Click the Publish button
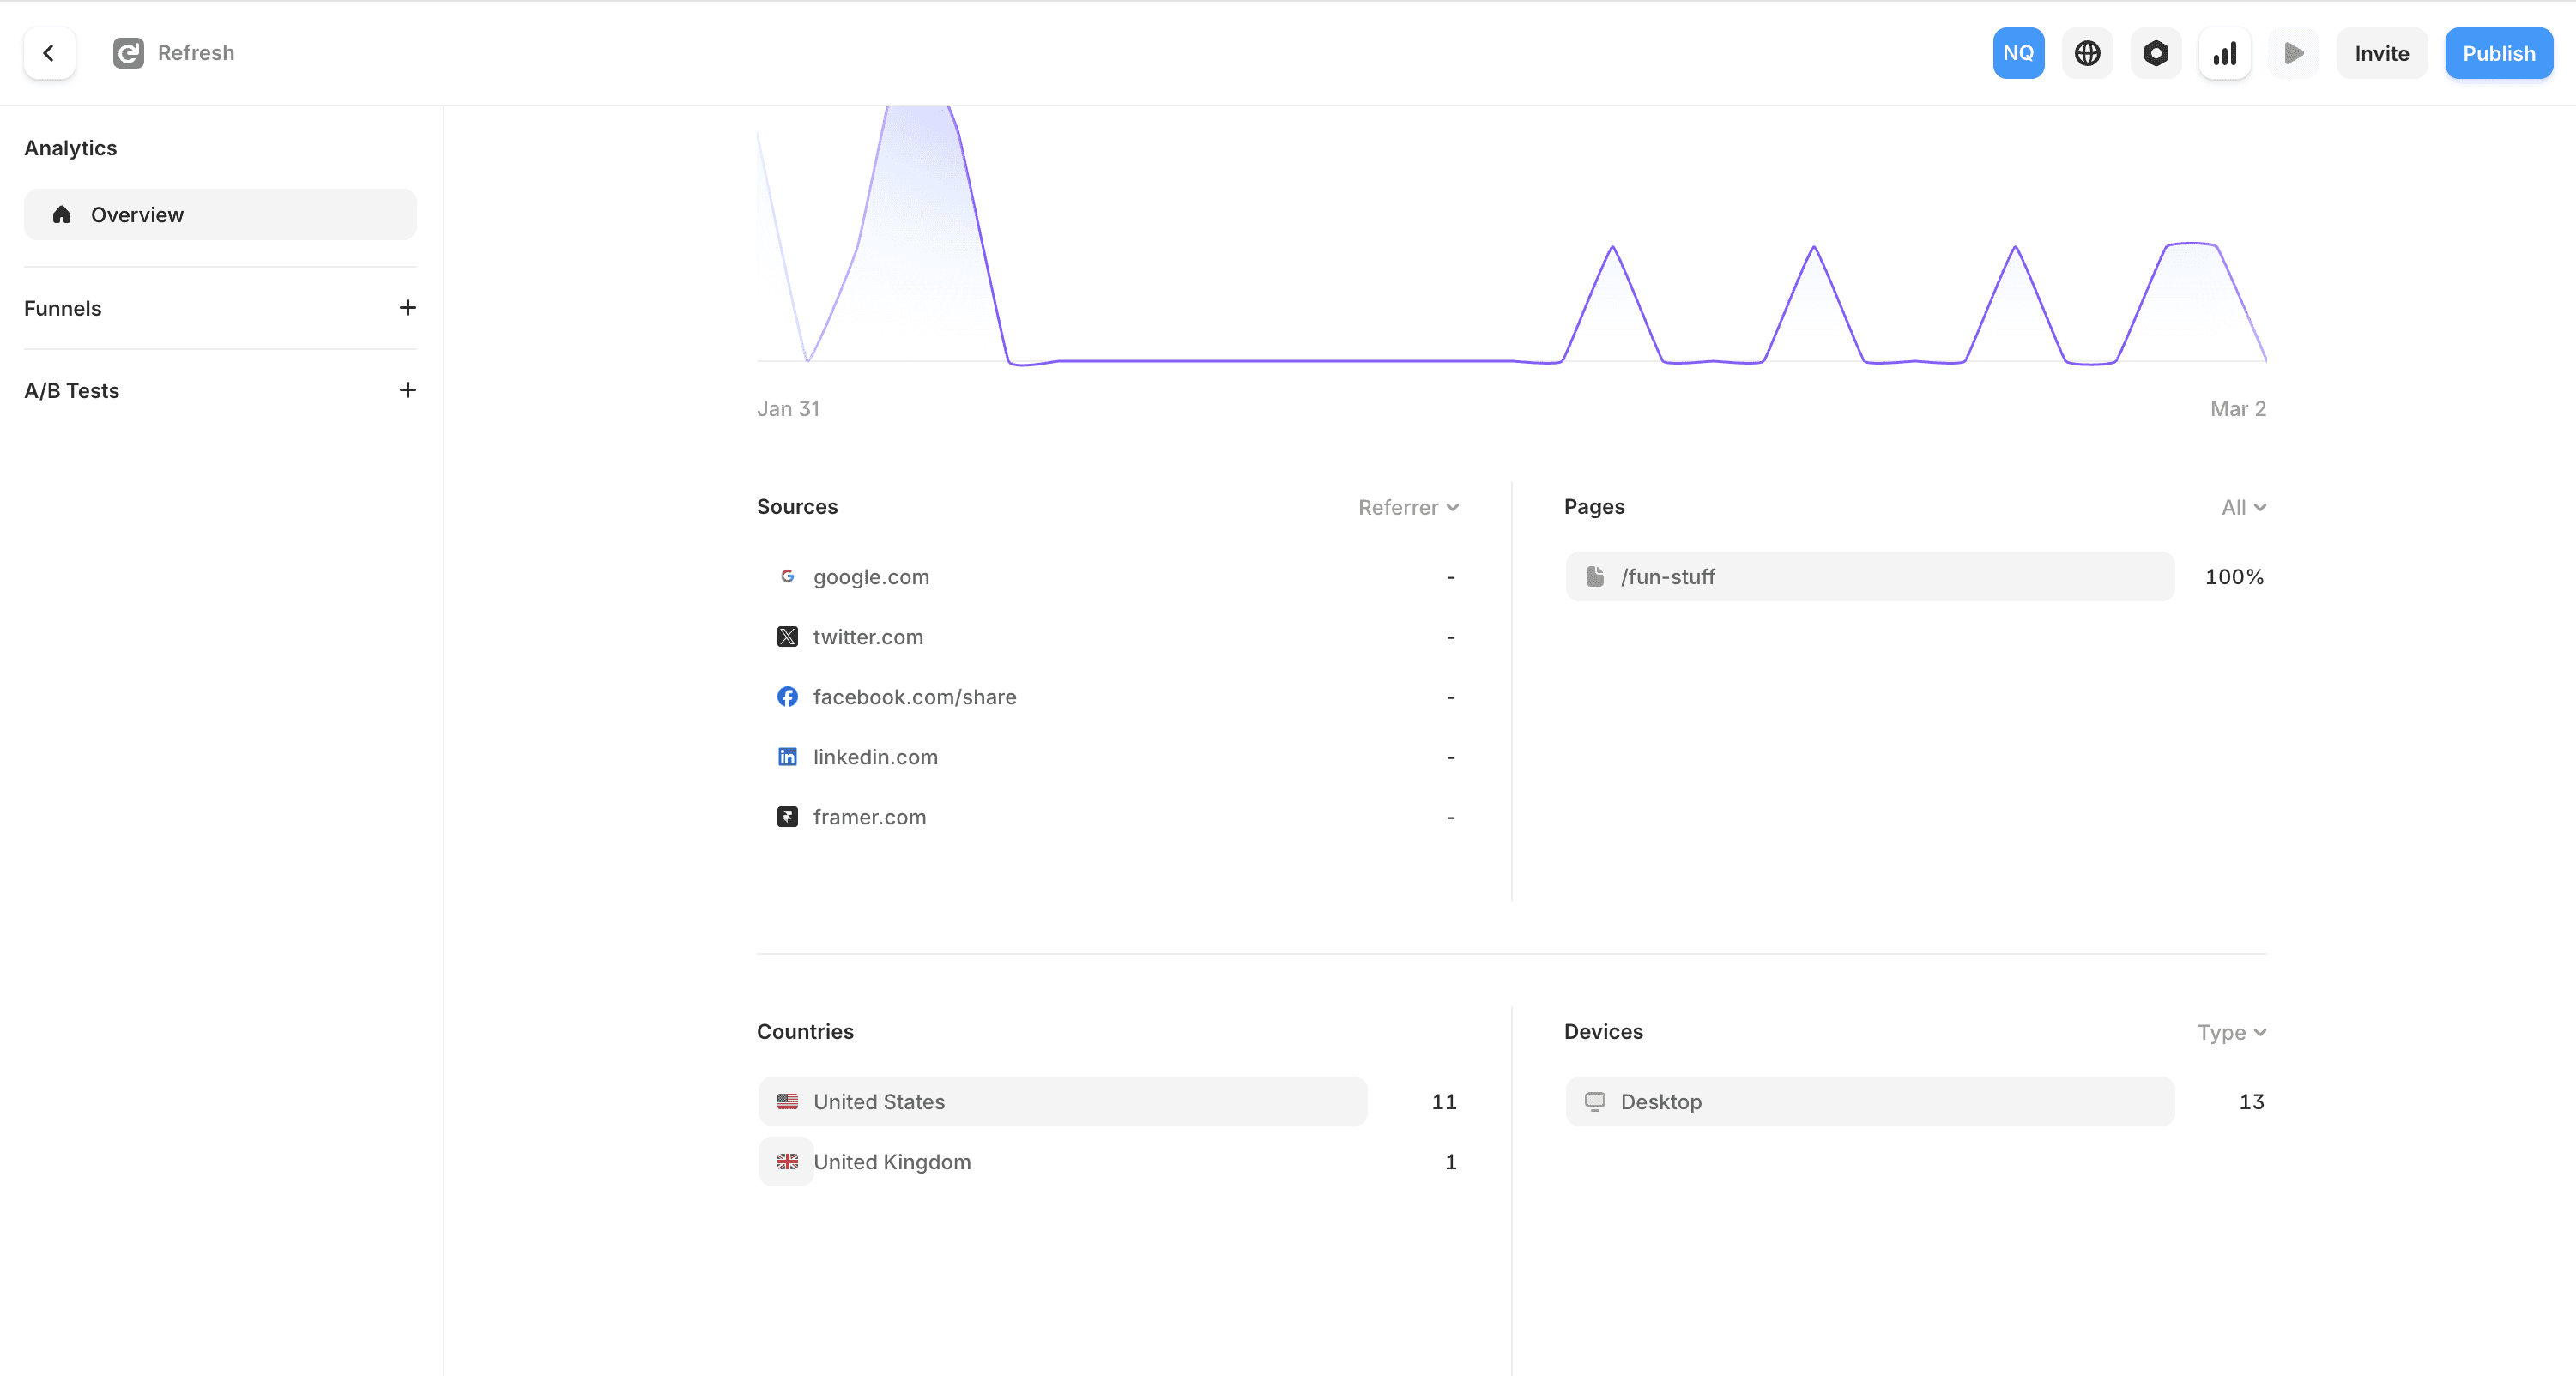 pos(2498,53)
